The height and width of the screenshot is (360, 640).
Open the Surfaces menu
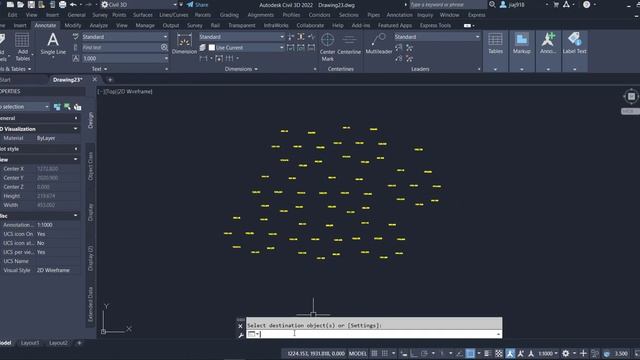142,15
